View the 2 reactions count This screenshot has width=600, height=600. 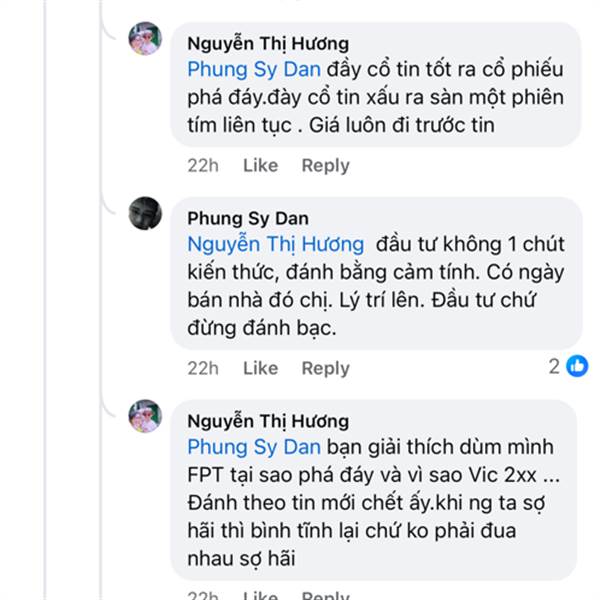pos(554,367)
